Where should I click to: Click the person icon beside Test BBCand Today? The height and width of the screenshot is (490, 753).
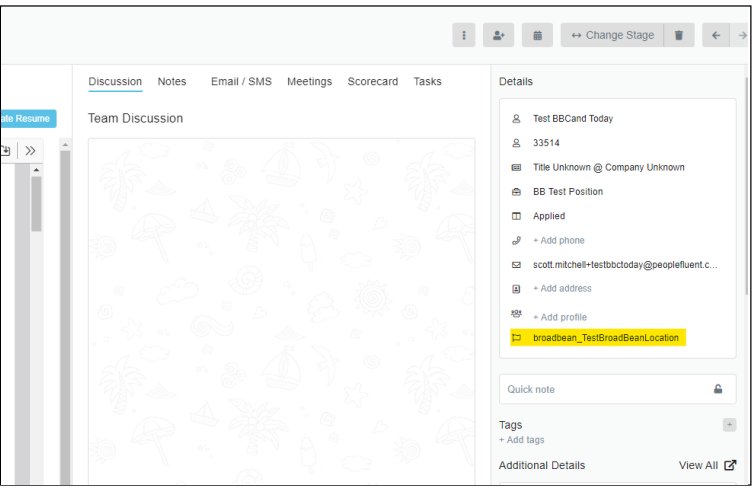click(x=516, y=119)
